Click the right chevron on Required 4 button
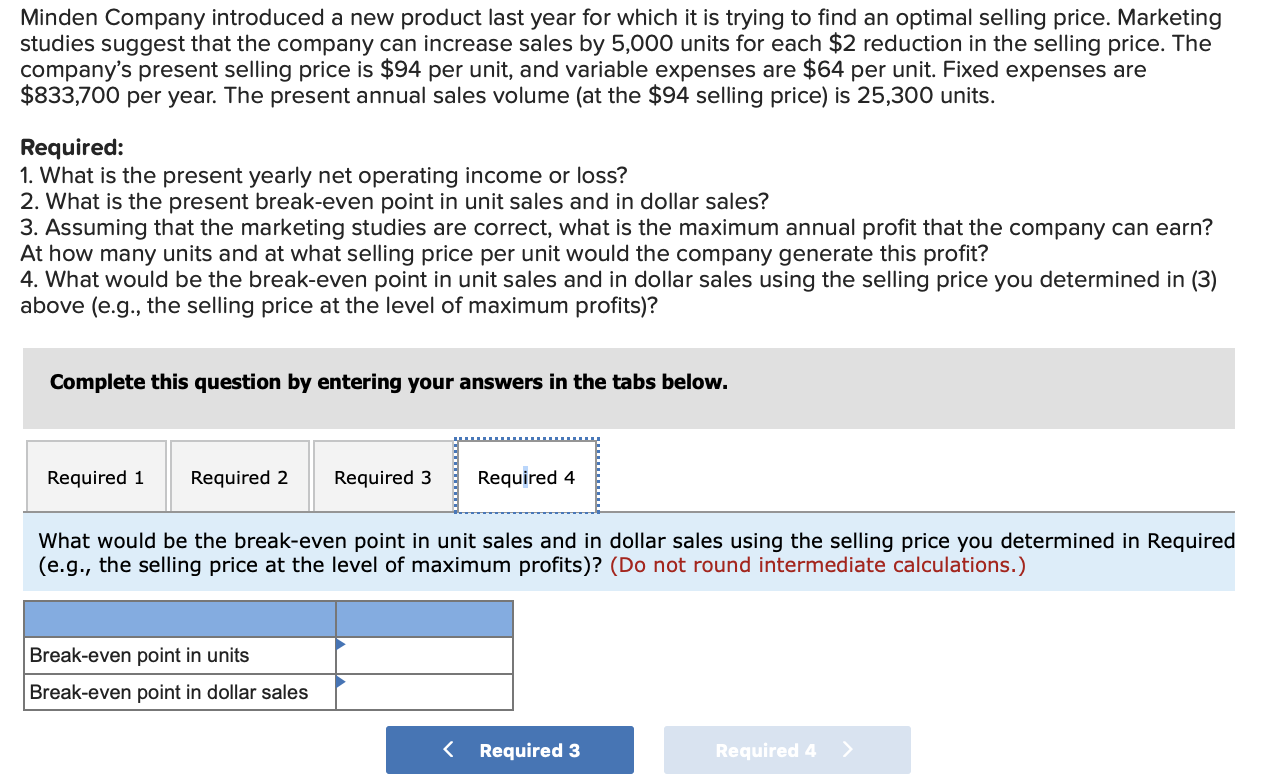1262x774 pixels. point(848,749)
